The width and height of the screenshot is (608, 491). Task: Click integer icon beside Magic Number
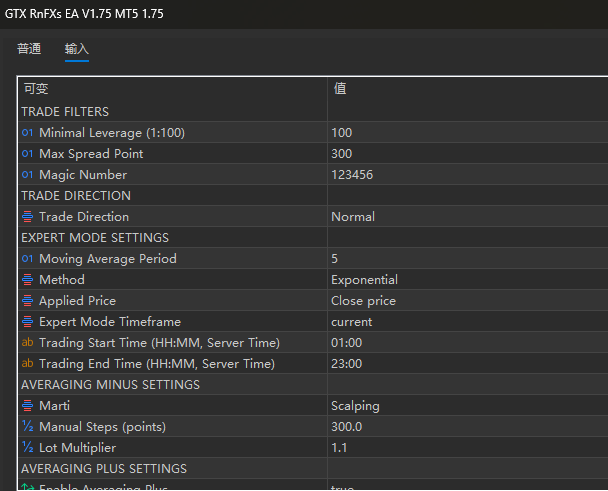tap(28, 175)
